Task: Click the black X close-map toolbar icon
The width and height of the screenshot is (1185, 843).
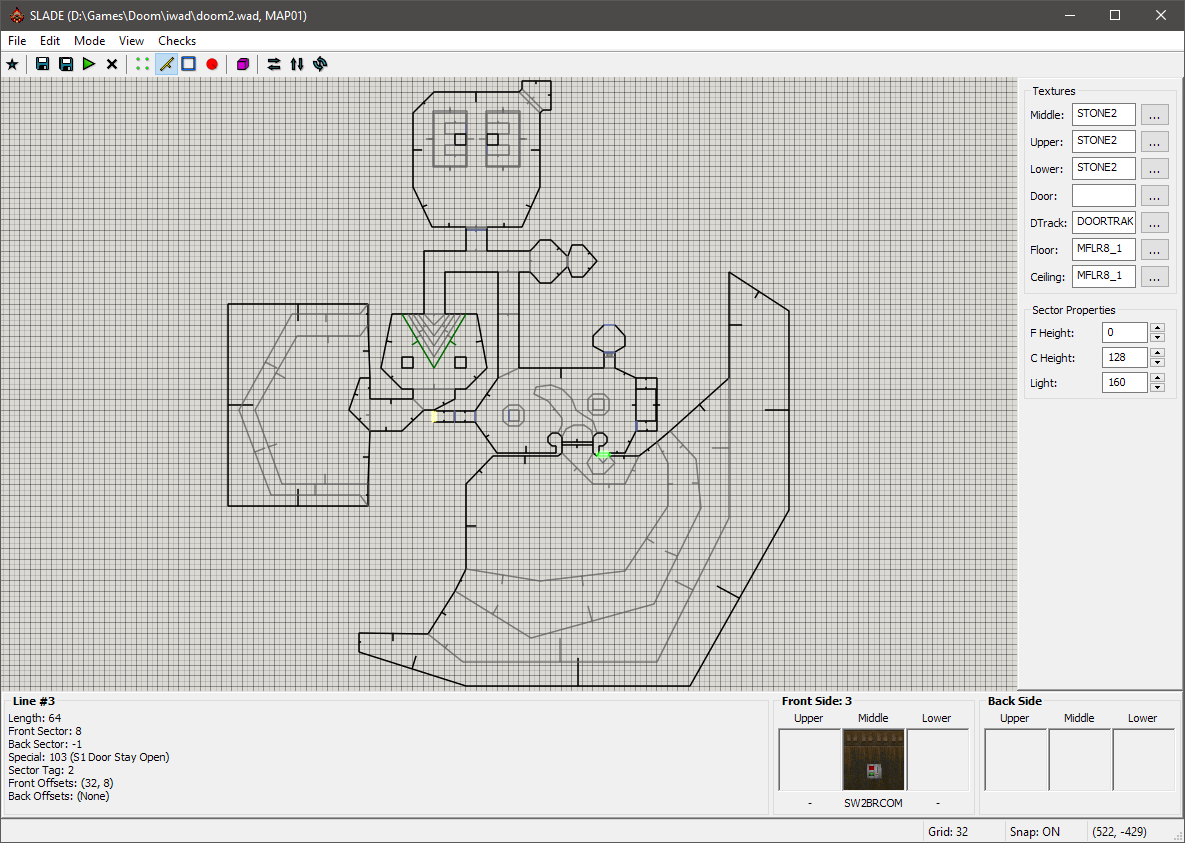Action: 112,64
